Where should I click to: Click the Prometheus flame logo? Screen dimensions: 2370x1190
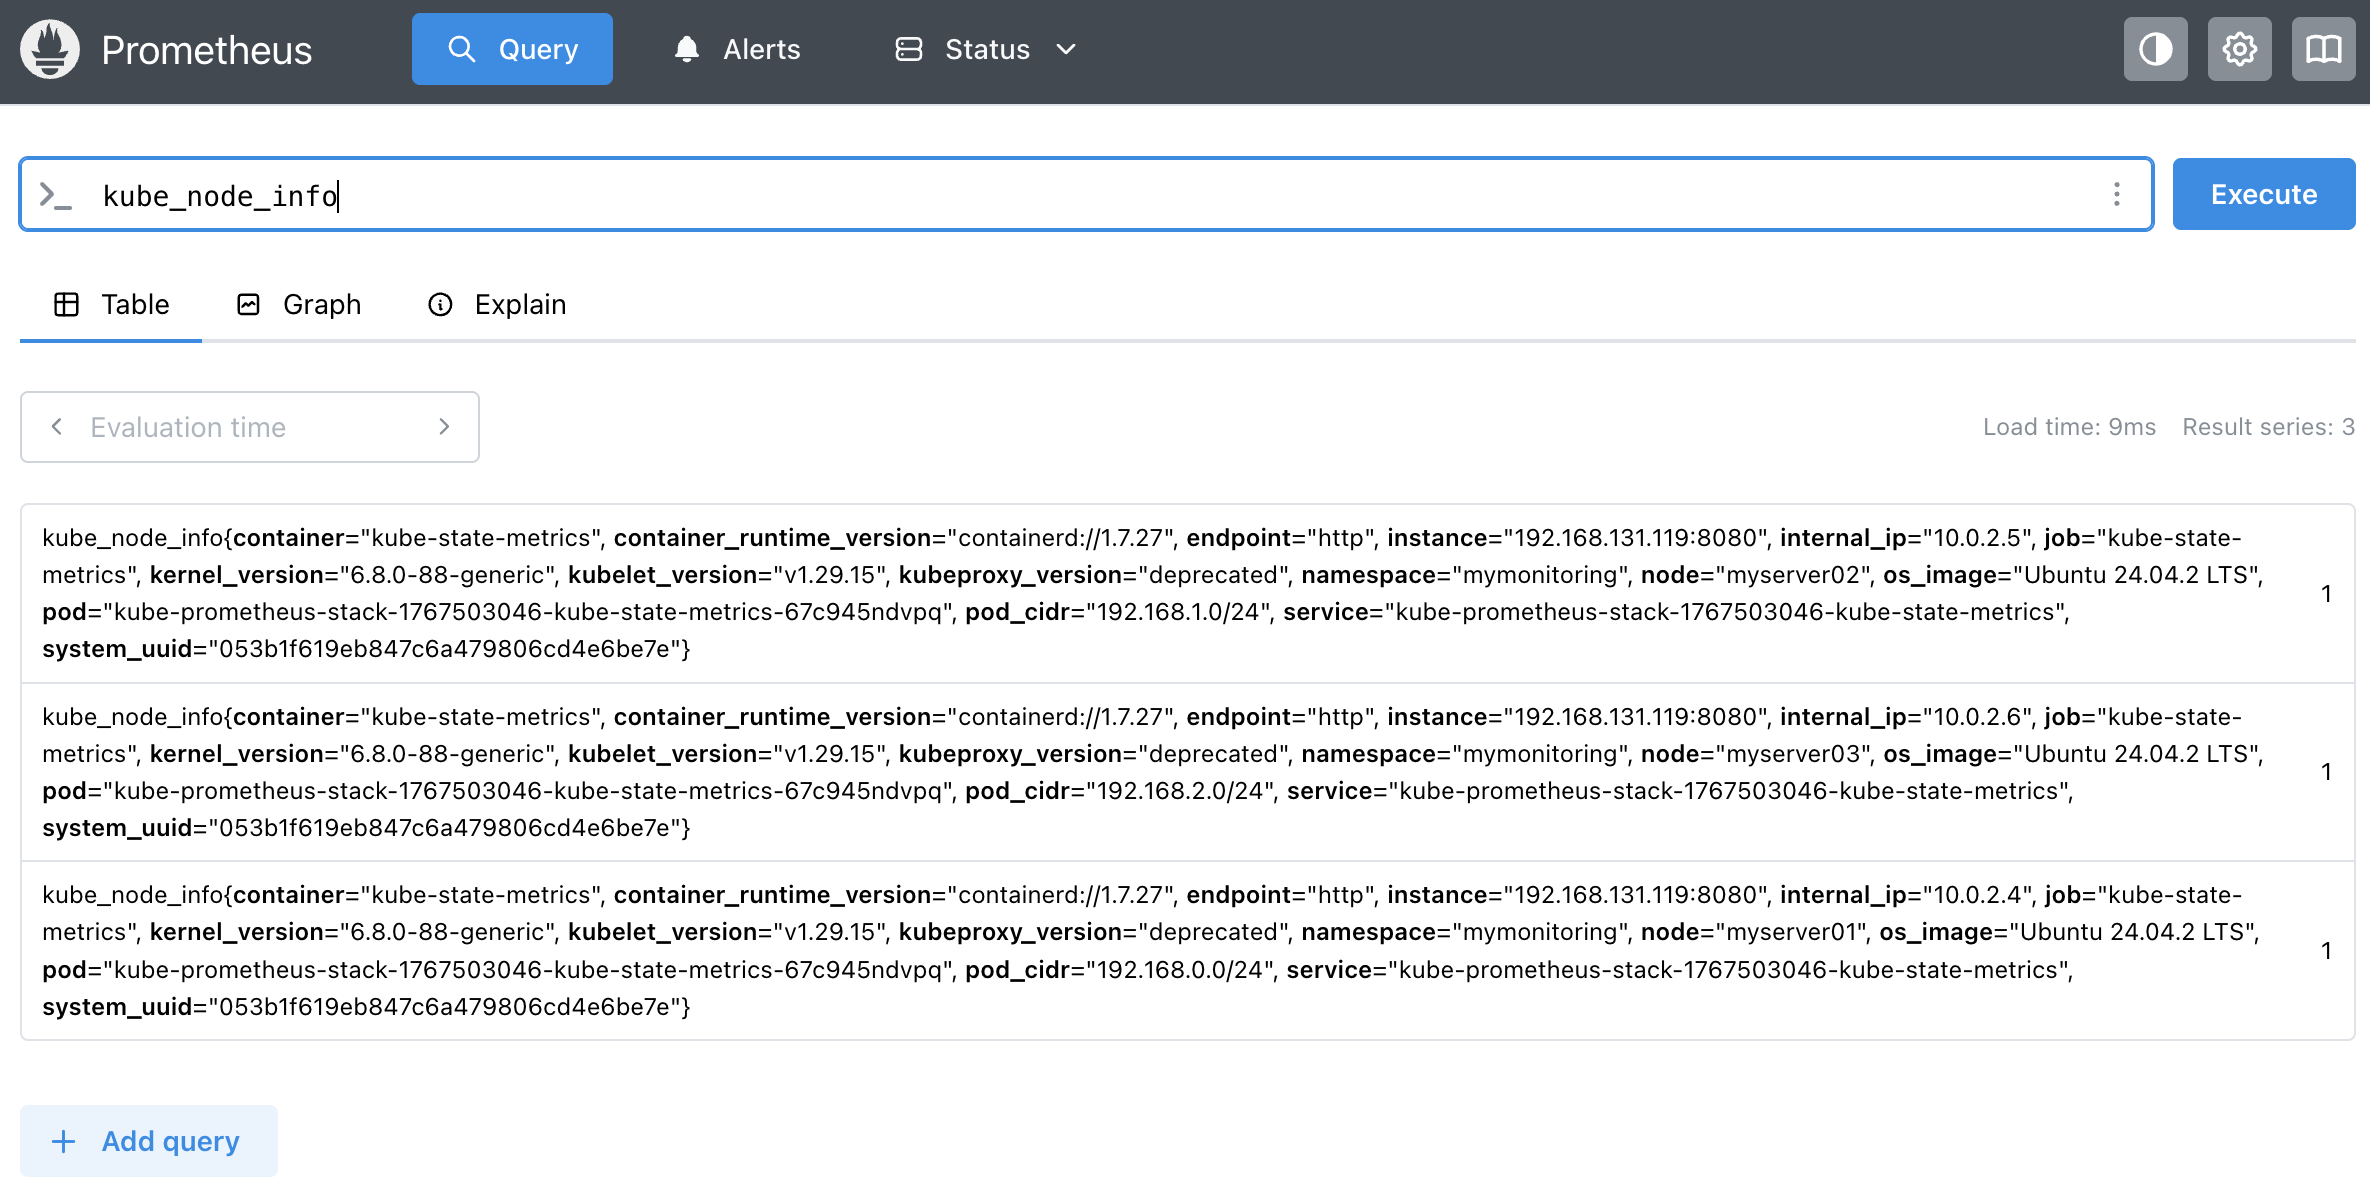[50, 49]
